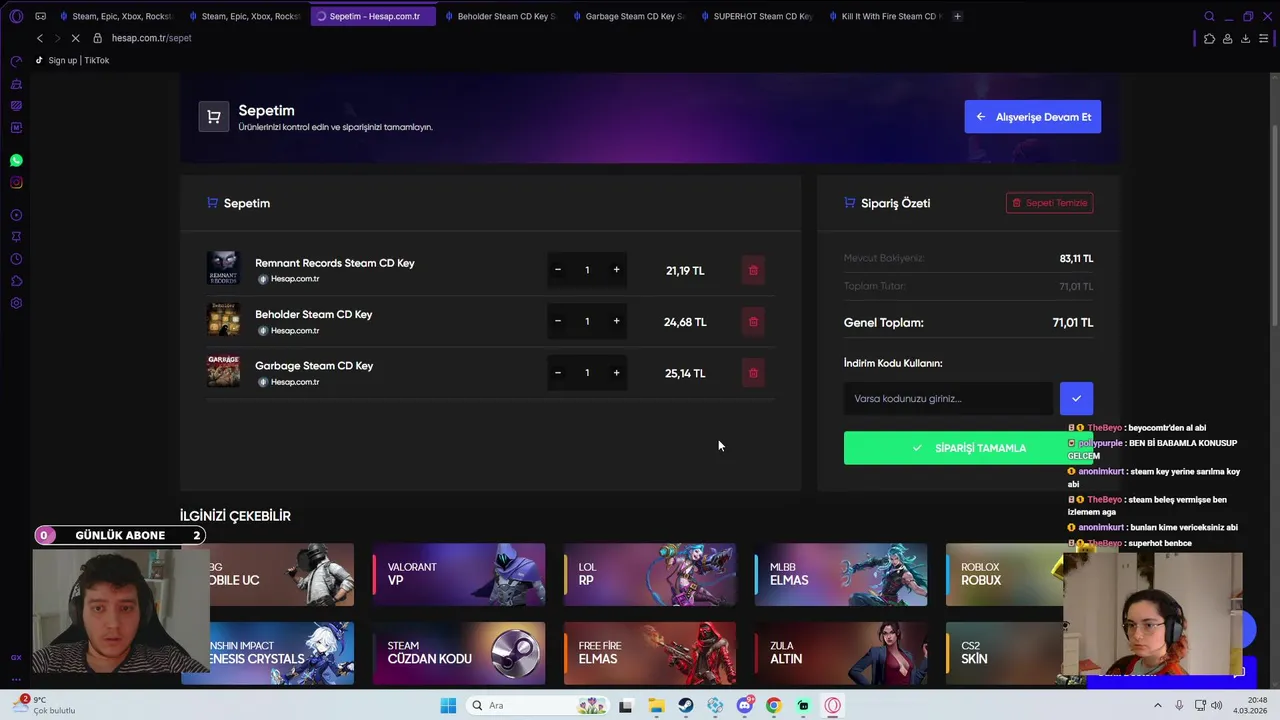This screenshot has width=1280, height=720.
Task: Apply the discount code with the checkmark button
Action: tap(1076, 398)
